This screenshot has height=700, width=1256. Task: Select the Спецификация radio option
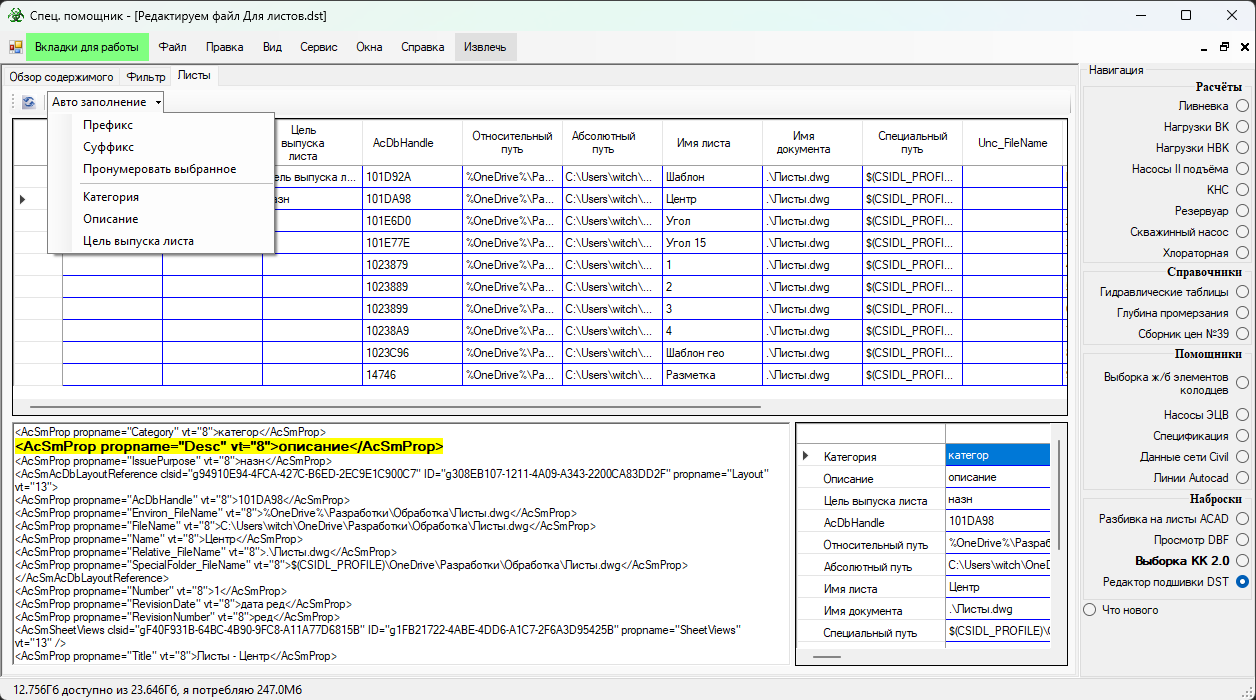(x=1242, y=436)
